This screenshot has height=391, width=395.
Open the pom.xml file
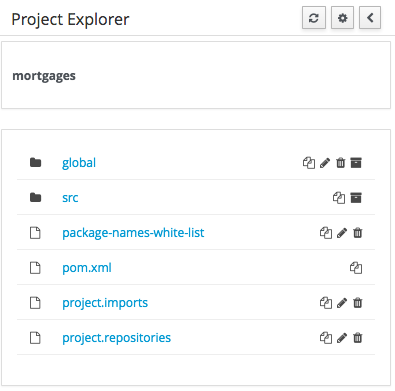[87, 268]
